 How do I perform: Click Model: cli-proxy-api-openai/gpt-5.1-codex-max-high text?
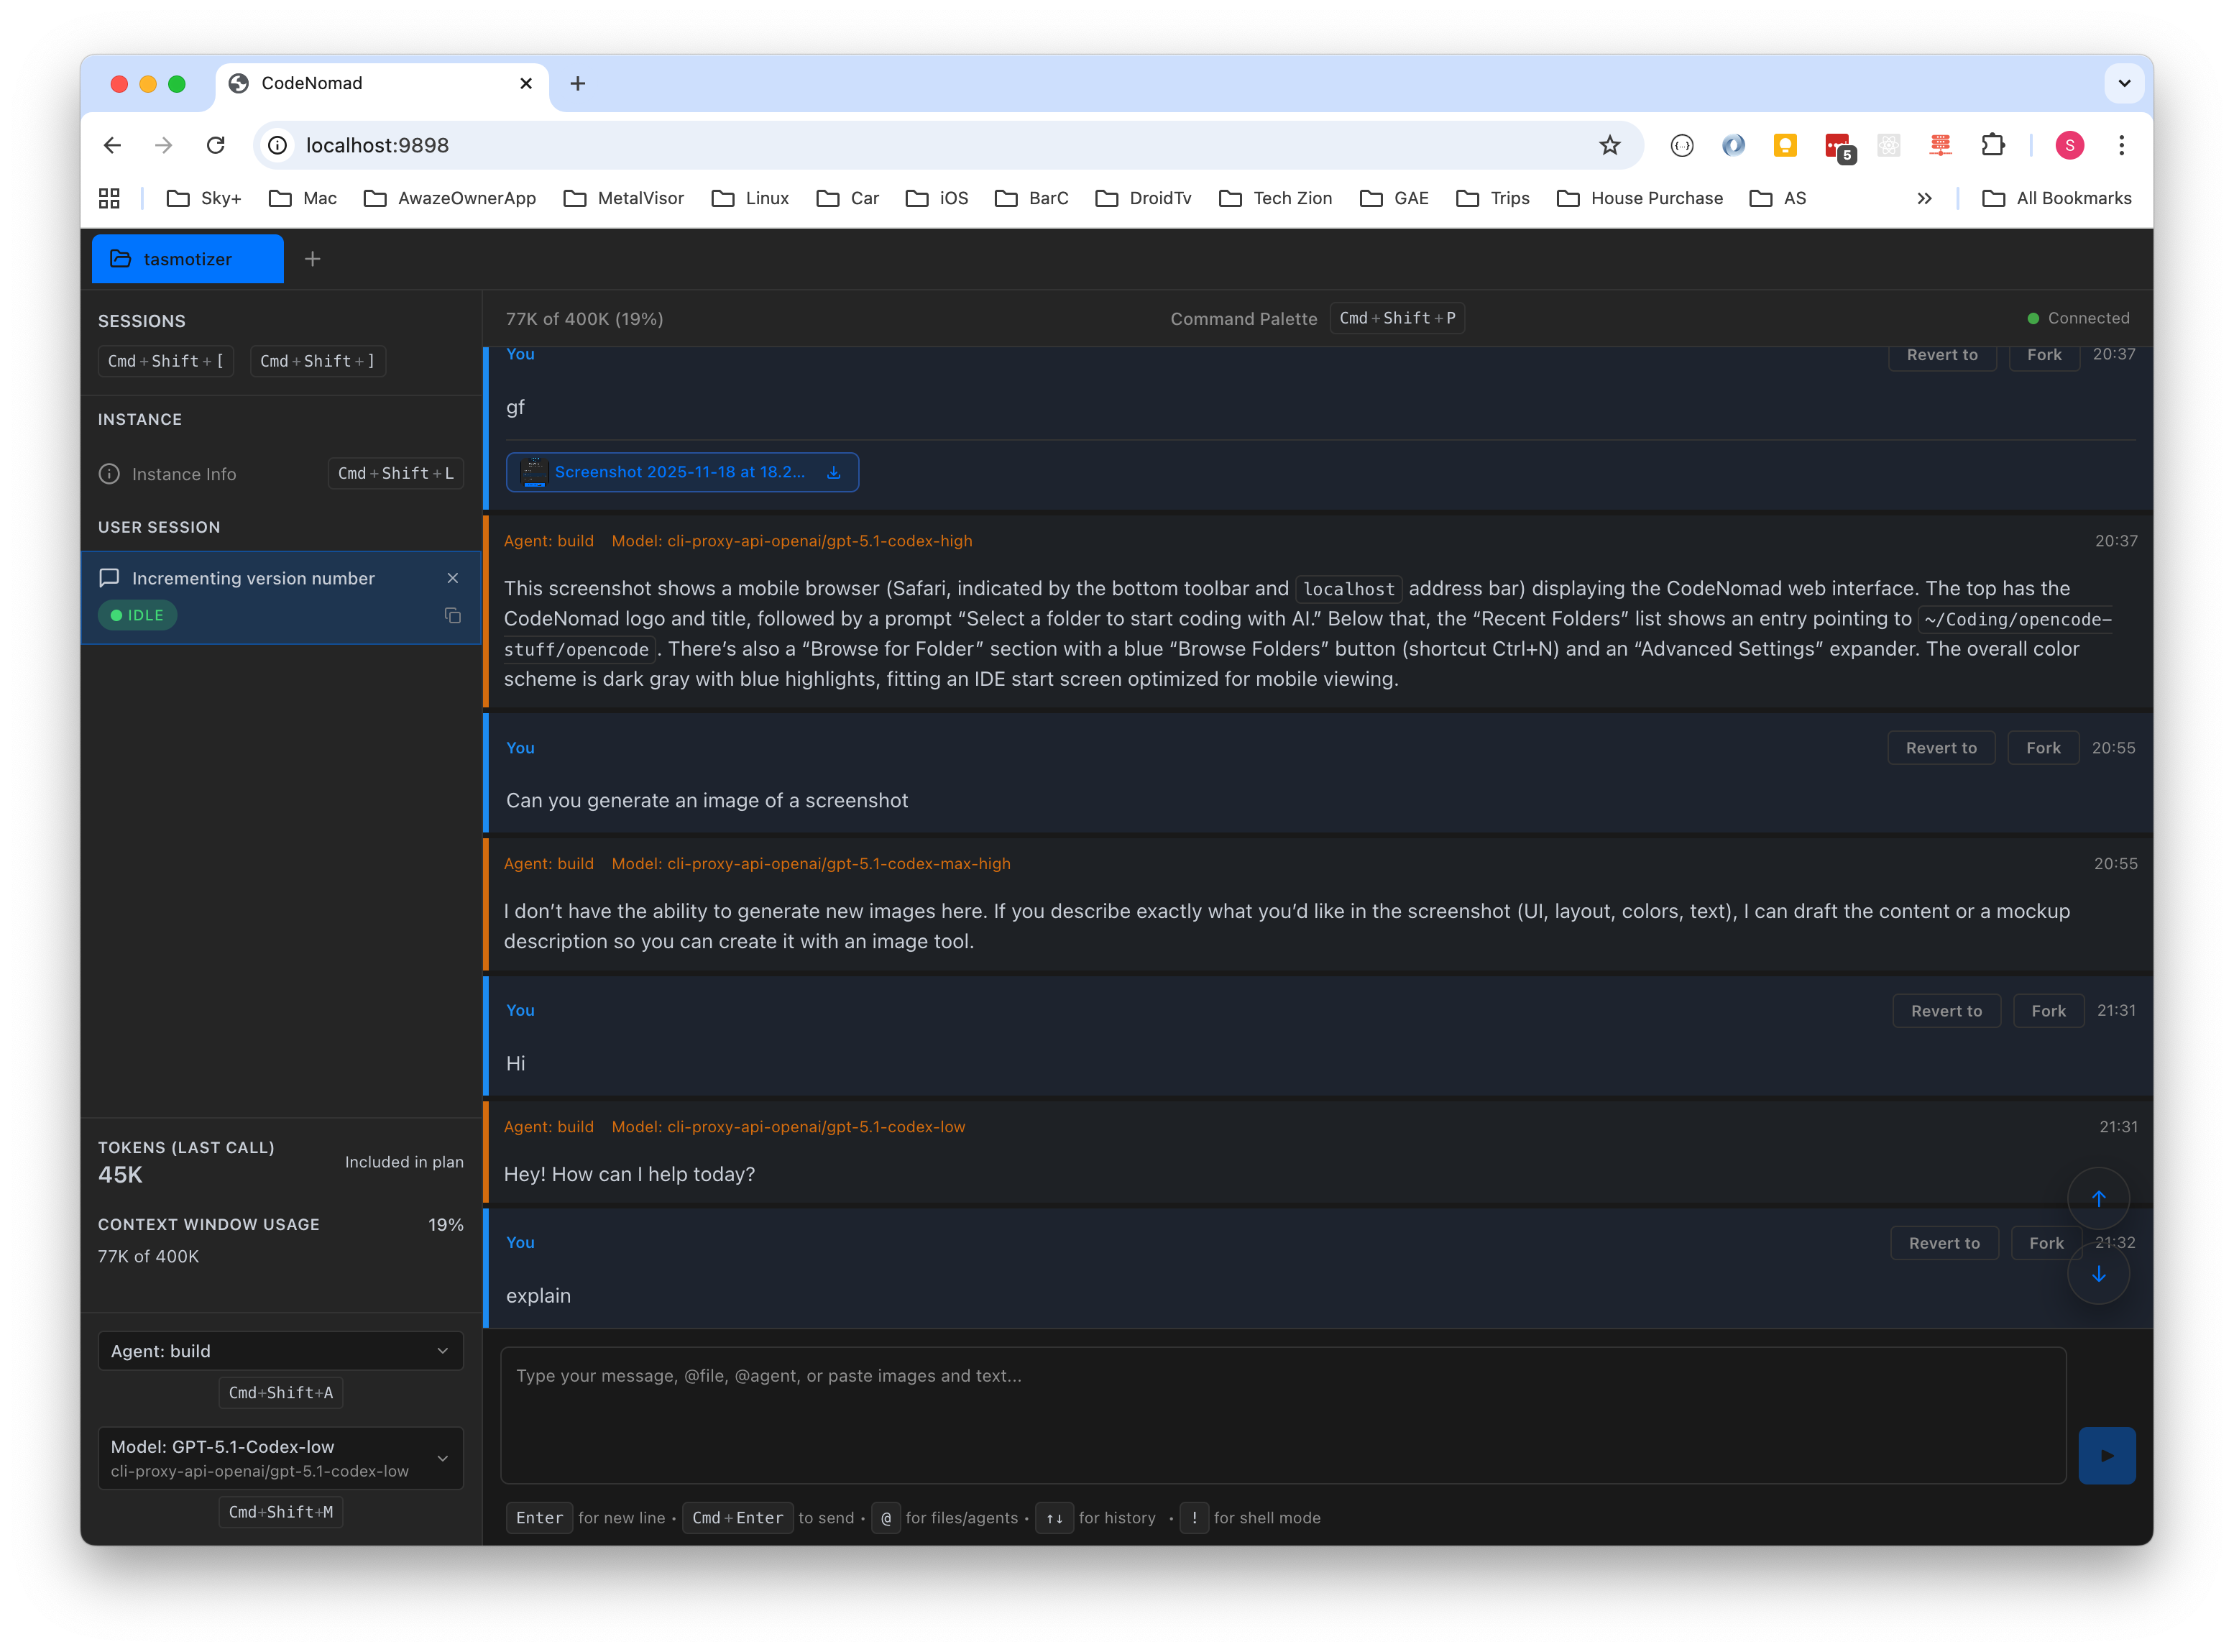(810, 864)
